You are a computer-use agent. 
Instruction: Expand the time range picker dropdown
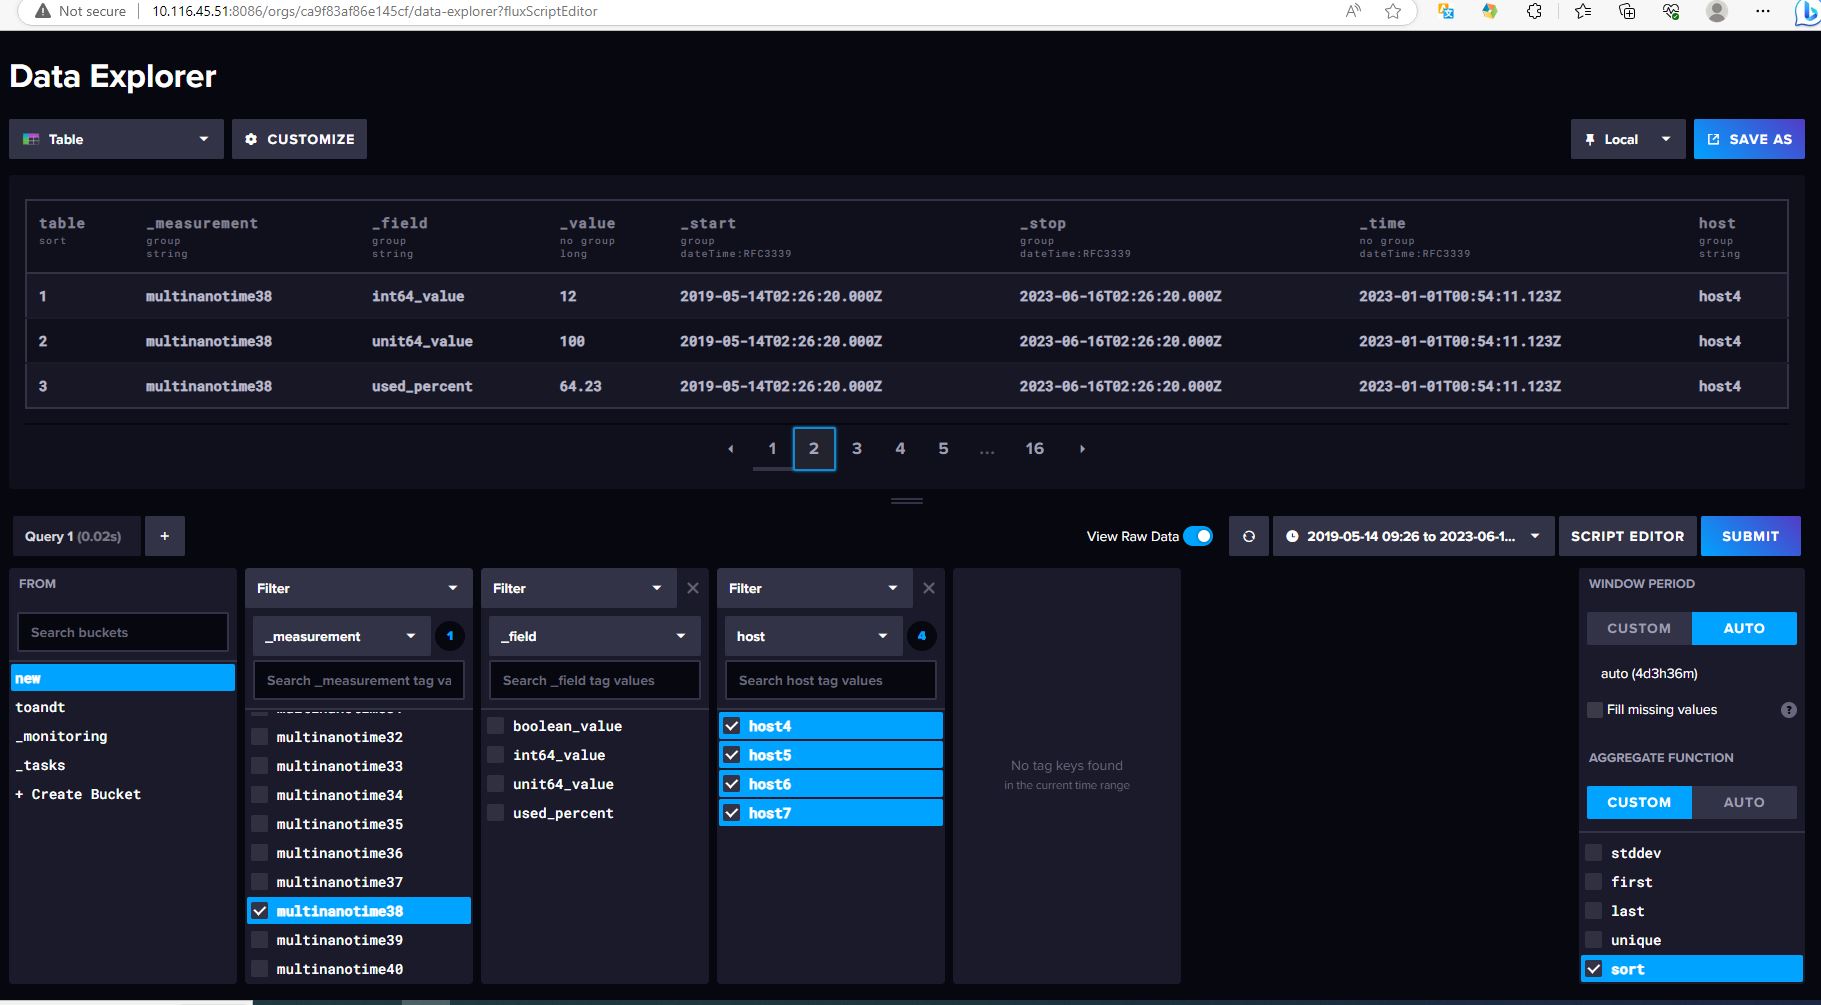coord(1413,536)
